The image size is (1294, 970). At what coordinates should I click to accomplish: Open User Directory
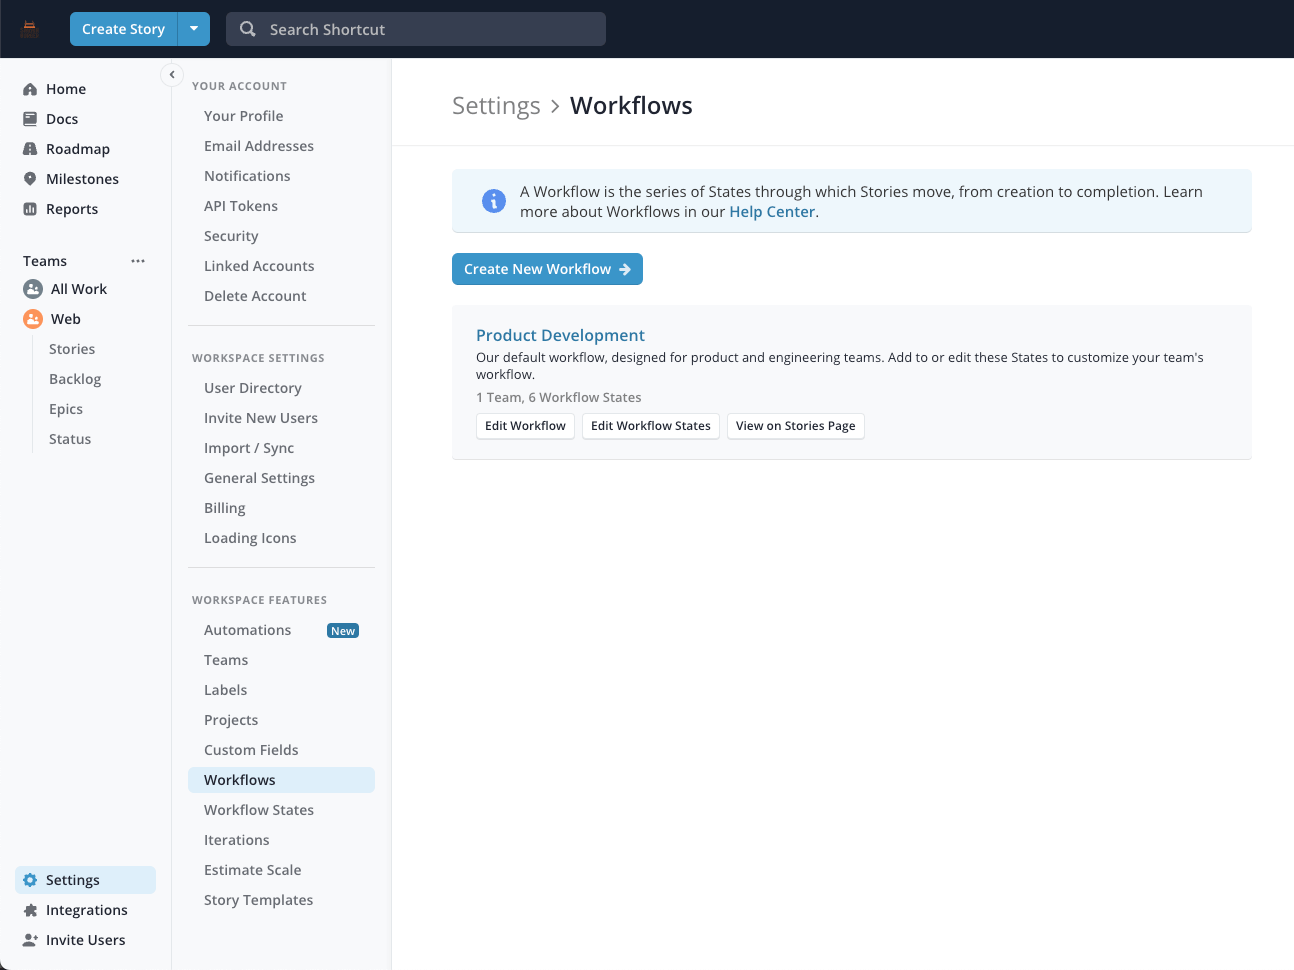click(253, 388)
